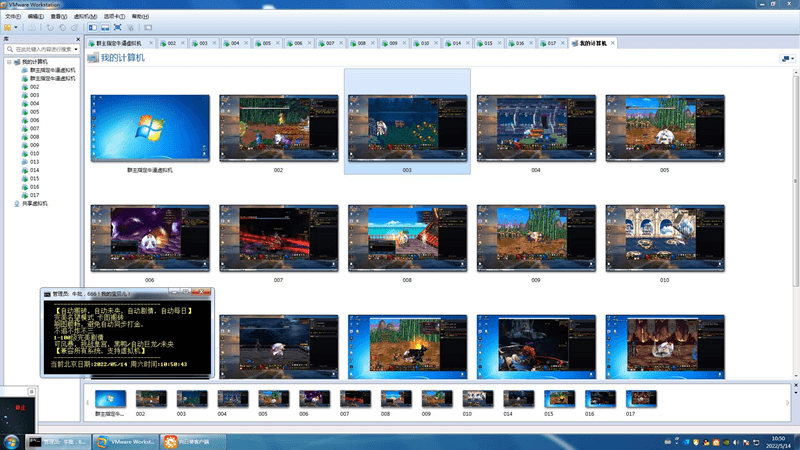The image size is (800, 450).
Task: Click the thumbnail strip left scroll arrow
Action: pos(87,403)
